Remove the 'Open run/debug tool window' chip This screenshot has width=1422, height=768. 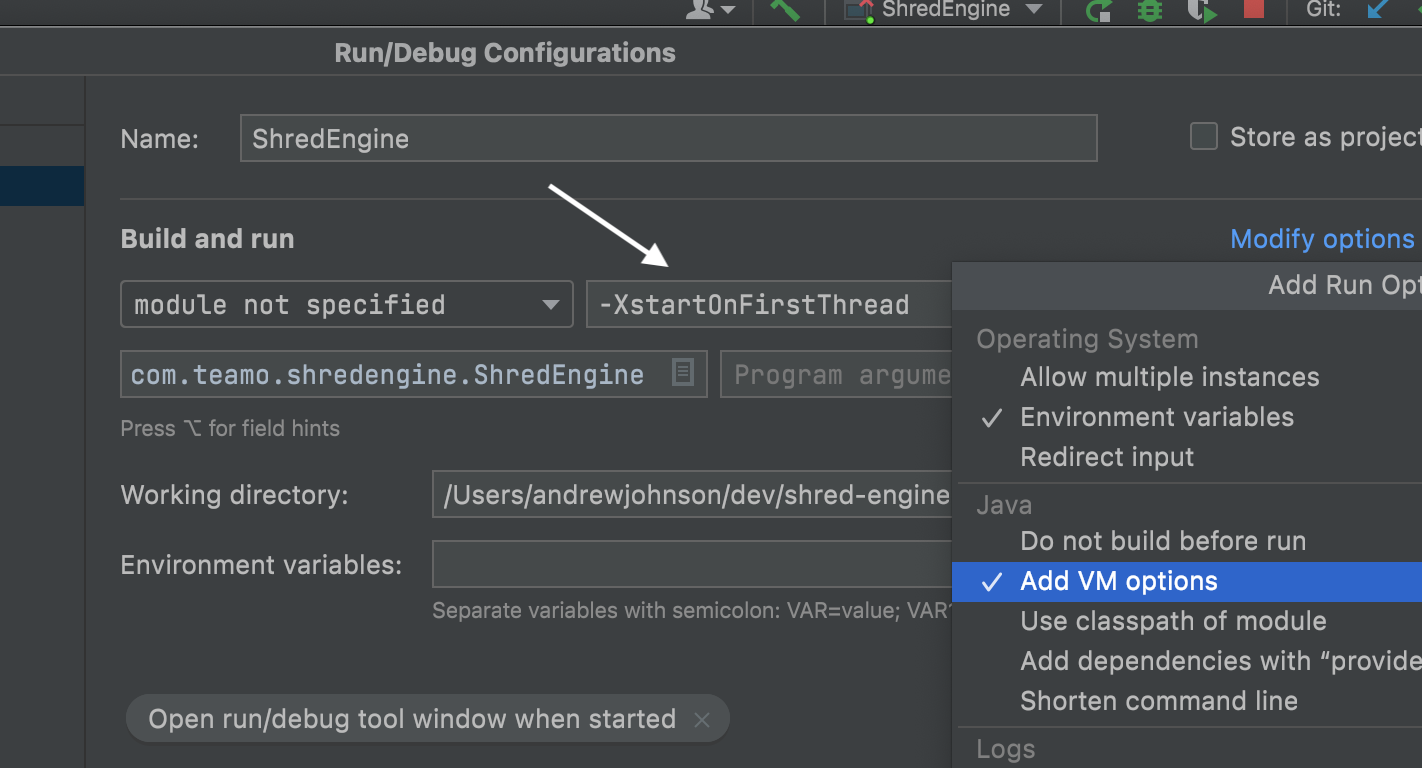point(702,720)
